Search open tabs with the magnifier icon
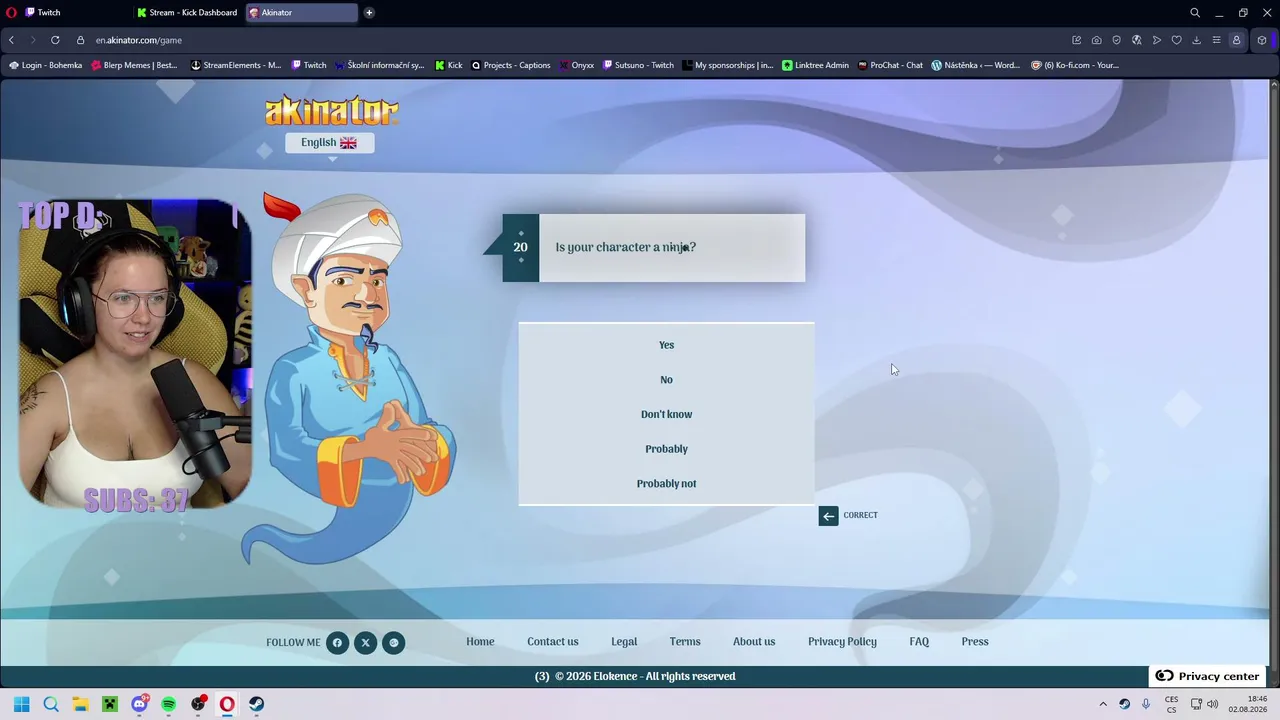The height and width of the screenshot is (720, 1280). [x=1195, y=13]
